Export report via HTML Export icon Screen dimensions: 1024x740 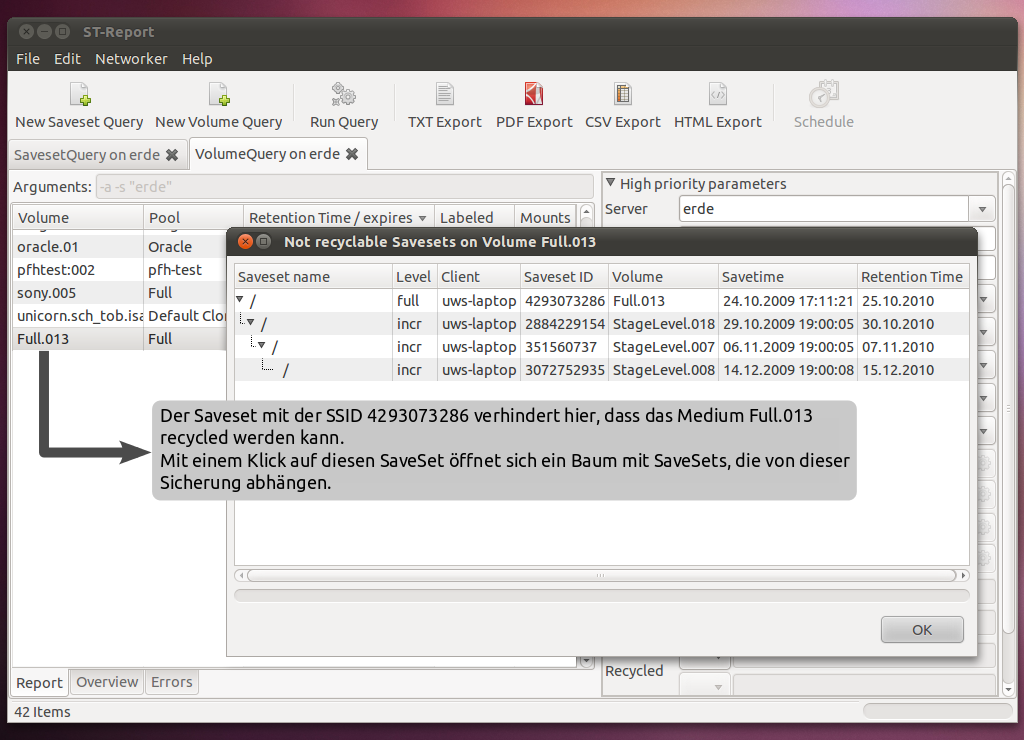[718, 95]
